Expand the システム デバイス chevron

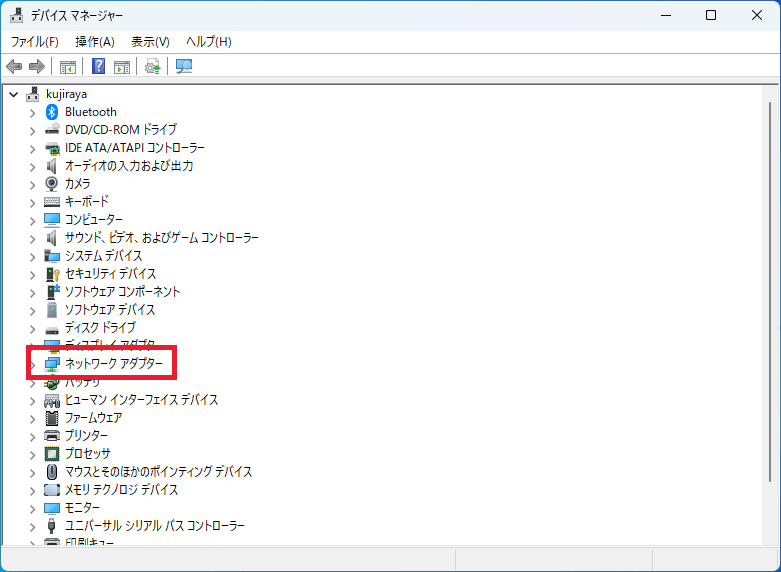[33, 257]
